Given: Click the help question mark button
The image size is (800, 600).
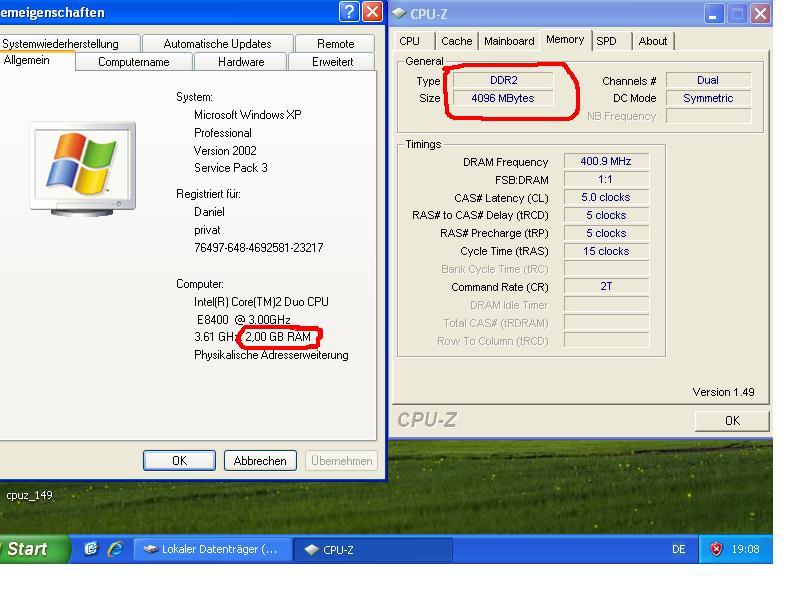Looking at the screenshot, I should tap(349, 11).
